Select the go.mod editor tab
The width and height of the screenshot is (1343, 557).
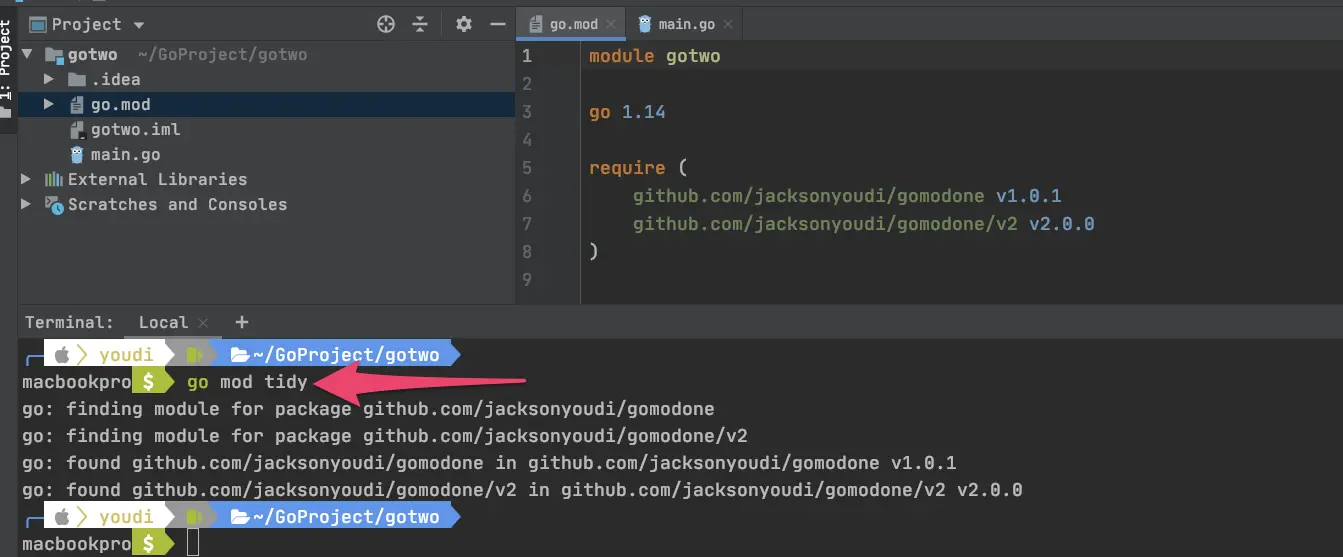573,24
